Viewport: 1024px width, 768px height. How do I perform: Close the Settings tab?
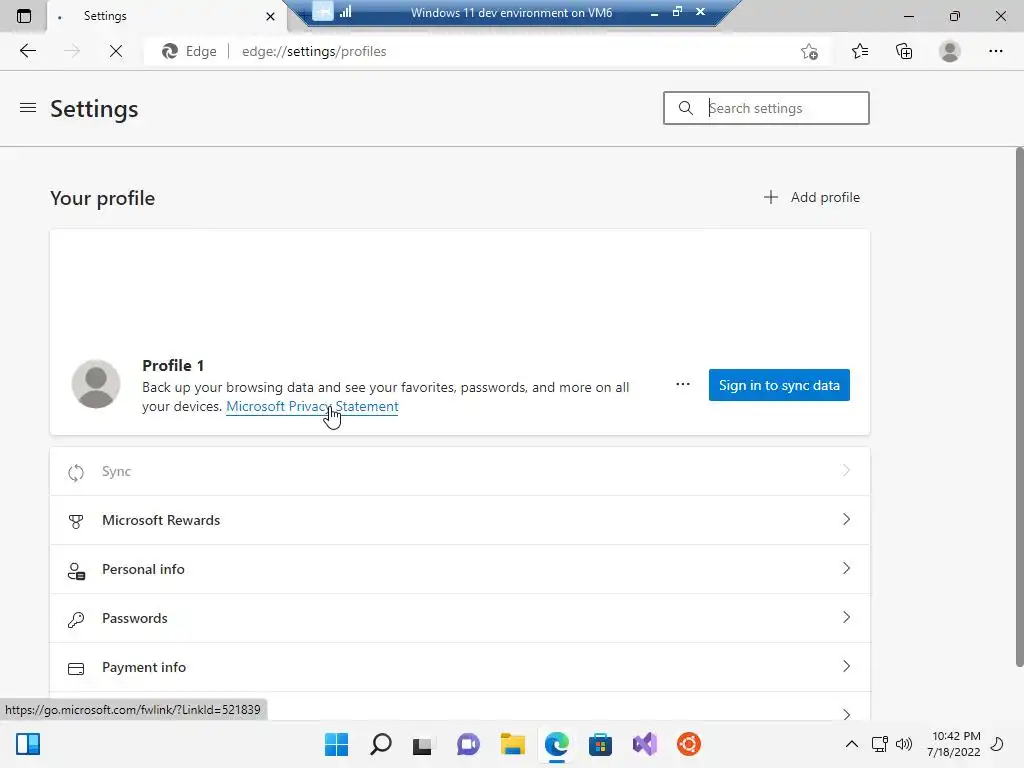[x=270, y=16]
